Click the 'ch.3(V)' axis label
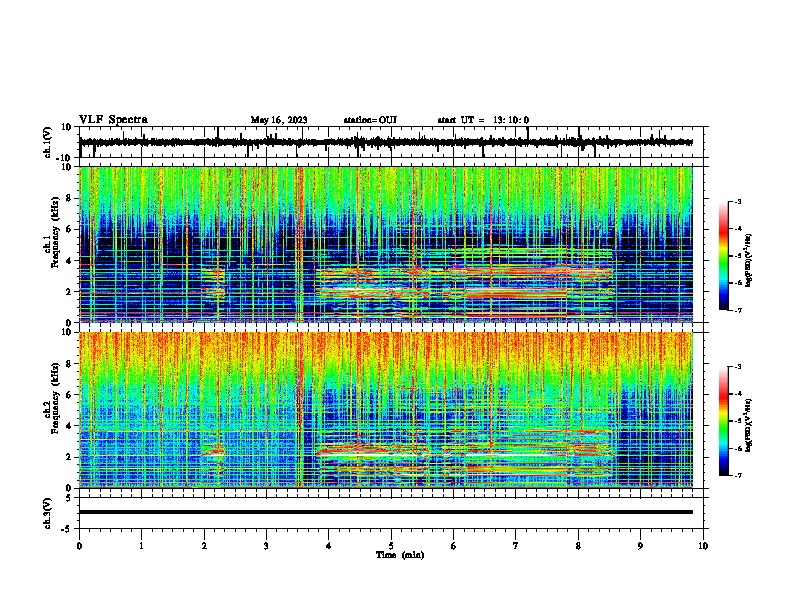Screen dimensions: 792x612 48,513
